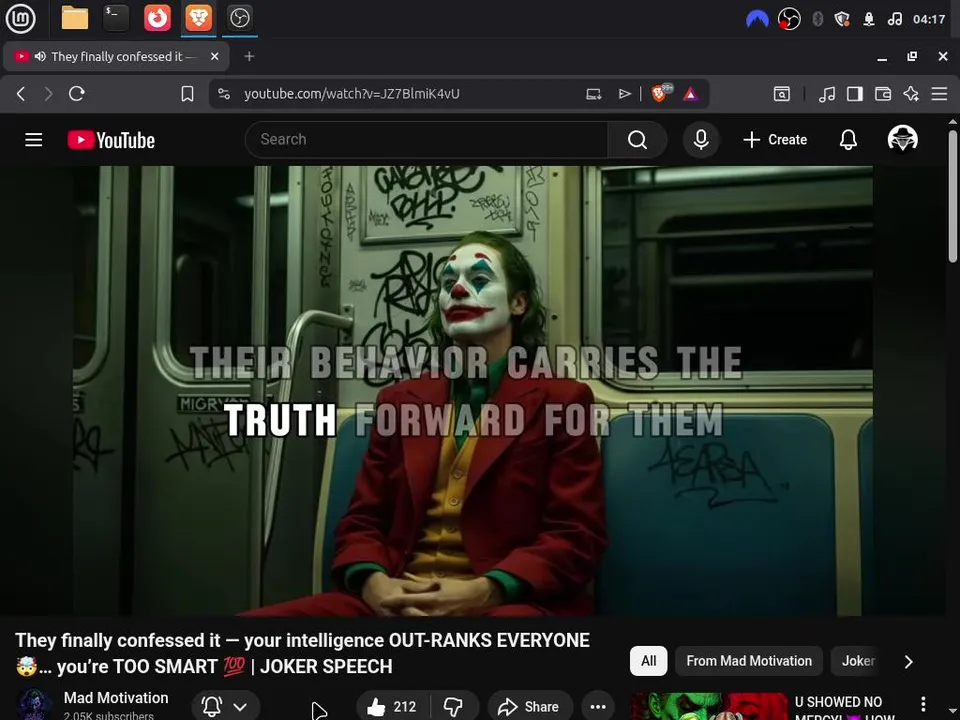Open the account avatar menu
Viewport: 960px width, 720px height.
point(902,139)
